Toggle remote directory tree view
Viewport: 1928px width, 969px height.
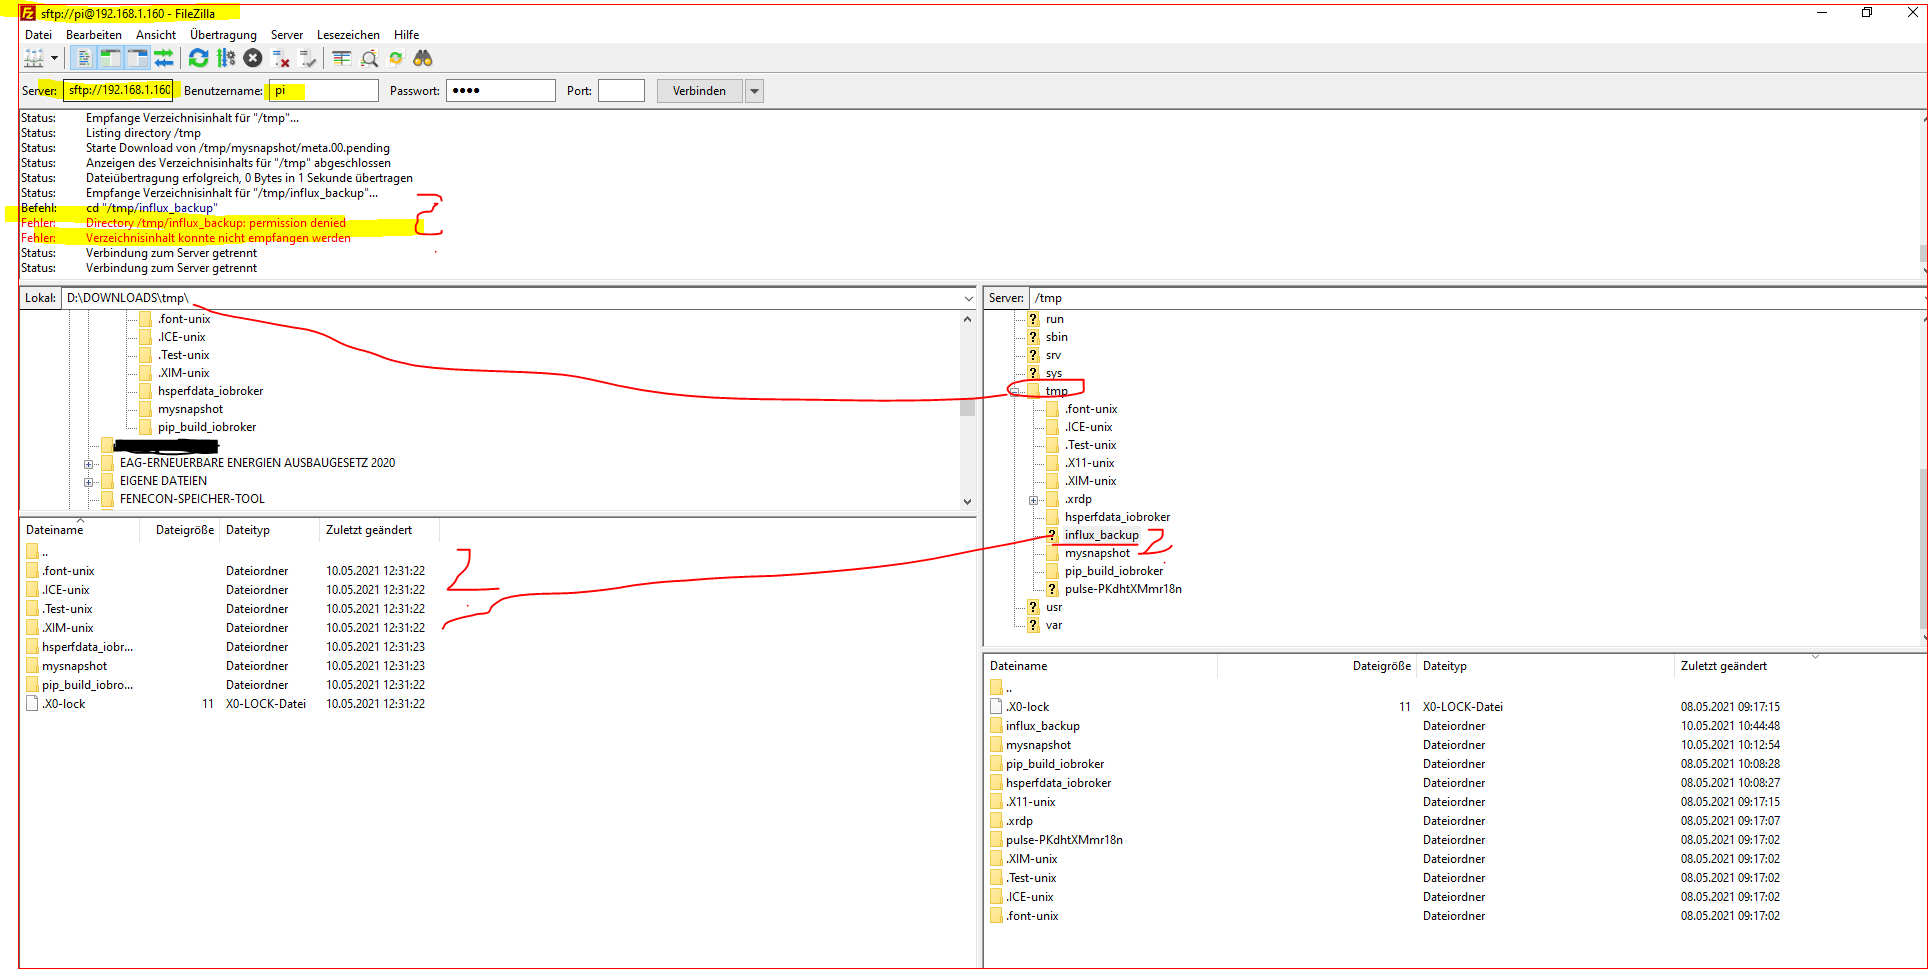(137, 59)
